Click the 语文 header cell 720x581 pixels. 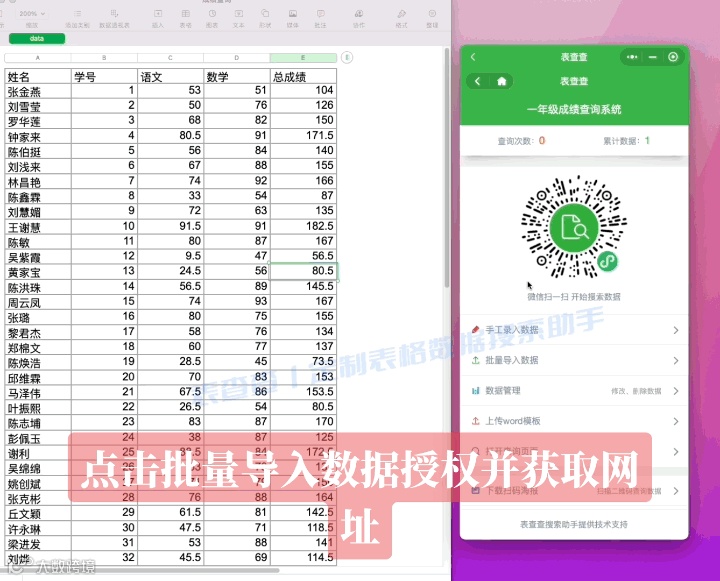click(171, 76)
